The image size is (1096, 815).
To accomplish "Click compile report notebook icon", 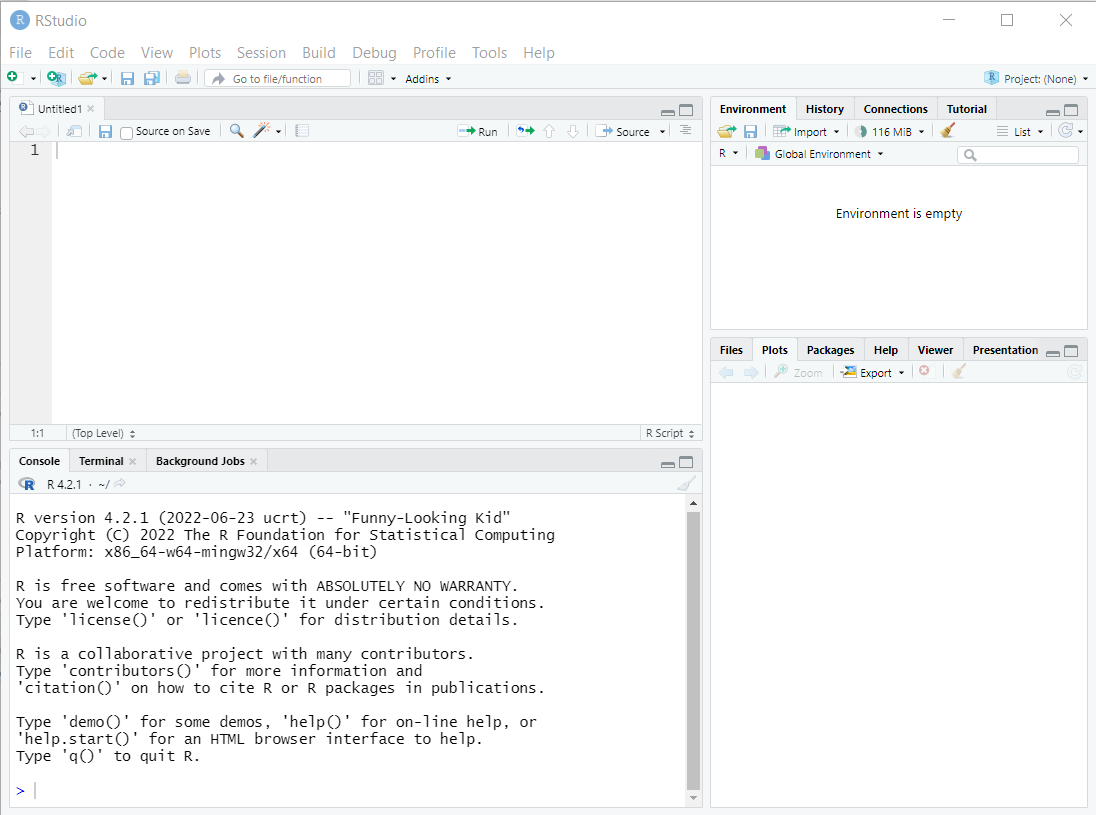I will click(302, 131).
